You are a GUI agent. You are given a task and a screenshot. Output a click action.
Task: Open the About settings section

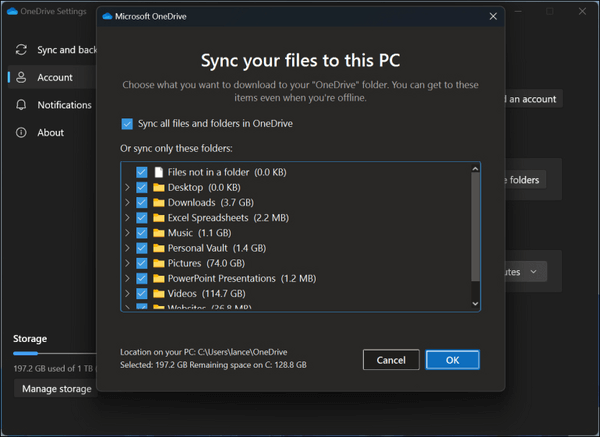(x=51, y=133)
